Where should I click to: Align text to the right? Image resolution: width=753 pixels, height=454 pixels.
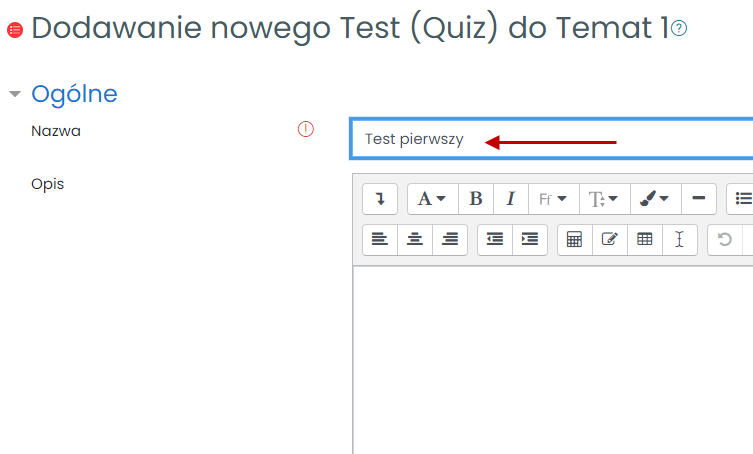coord(450,240)
